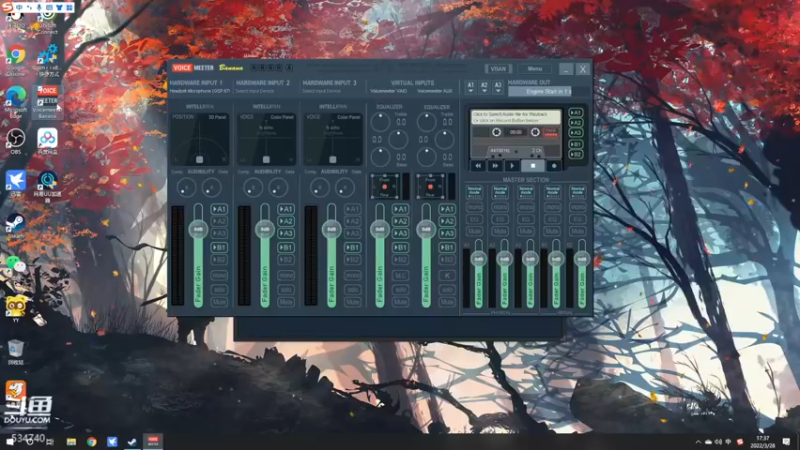This screenshot has height=450, width=800.
Task: Change Normal mode on master bus A1
Action: (x=474, y=192)
